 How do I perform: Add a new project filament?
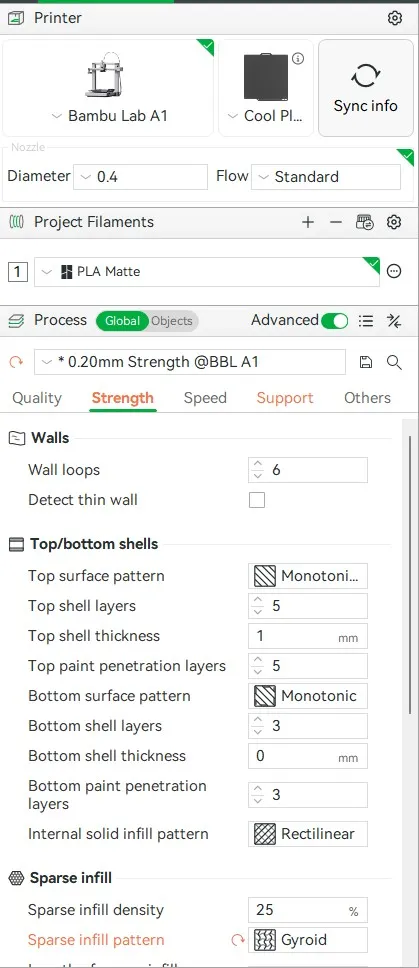tap(308, 222)
